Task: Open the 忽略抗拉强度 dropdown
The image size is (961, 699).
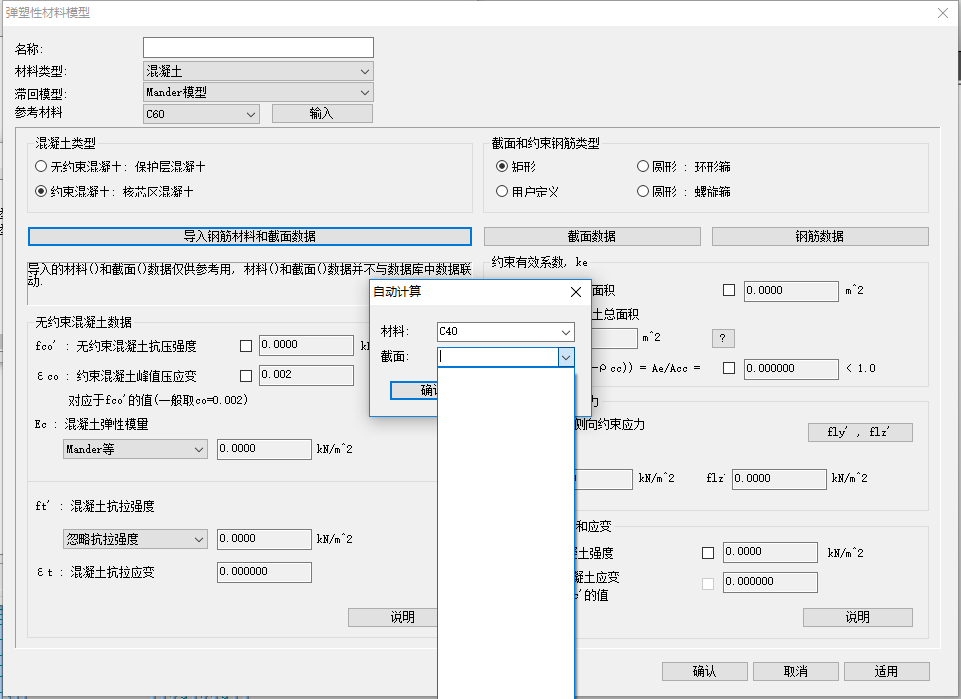Action: click(x=135, y=539)
